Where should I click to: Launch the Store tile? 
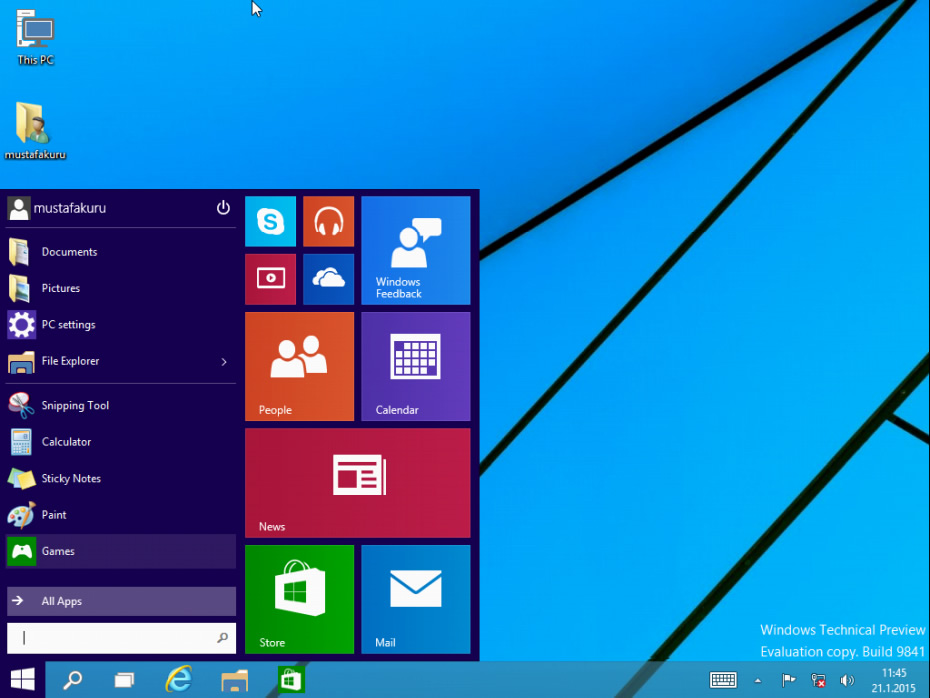[300, 599]
